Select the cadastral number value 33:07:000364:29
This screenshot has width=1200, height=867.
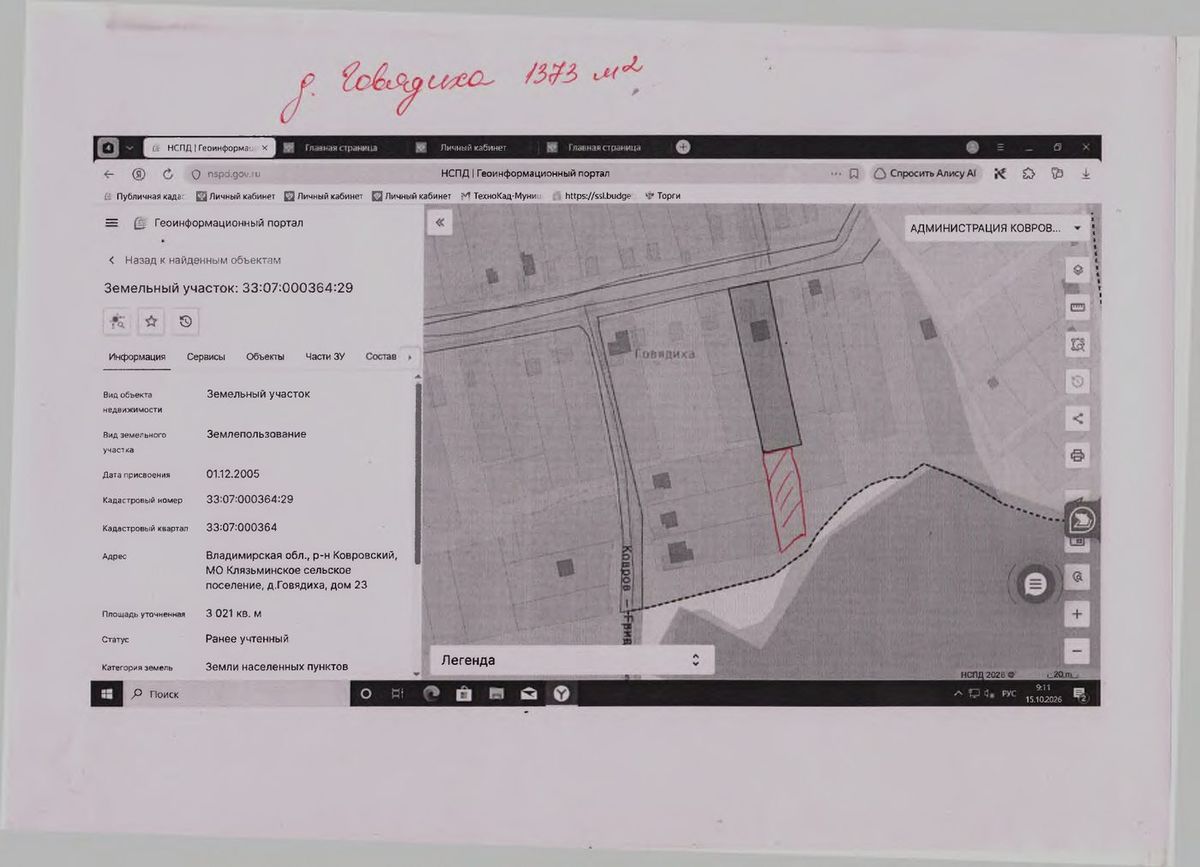[249, 499]
